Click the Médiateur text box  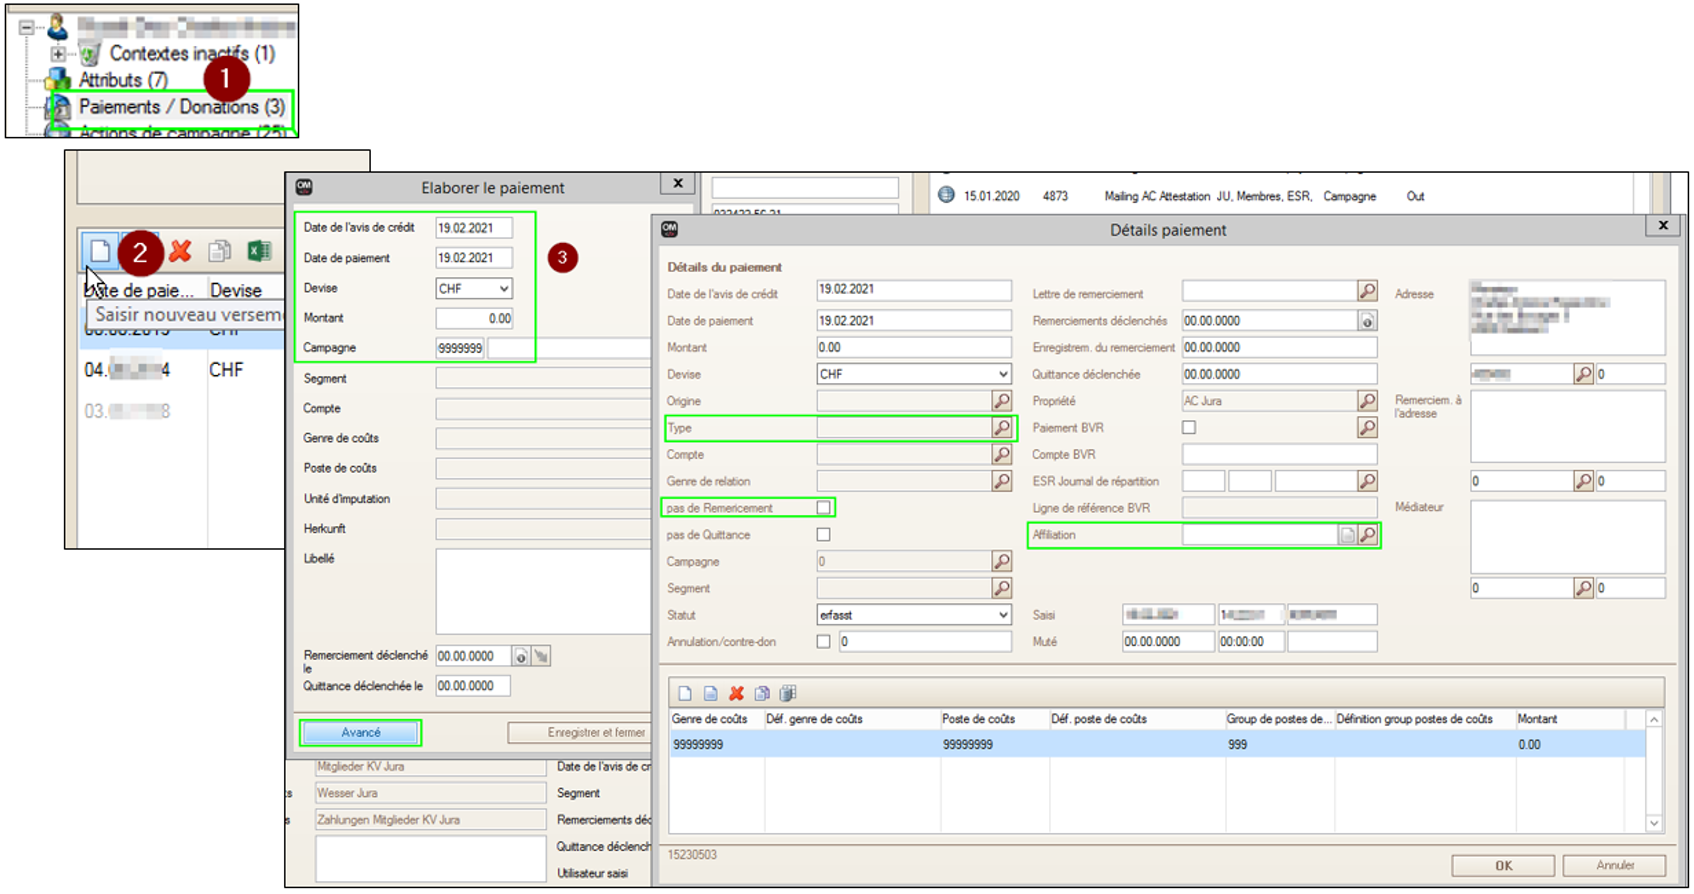[x=1567, y=535]
